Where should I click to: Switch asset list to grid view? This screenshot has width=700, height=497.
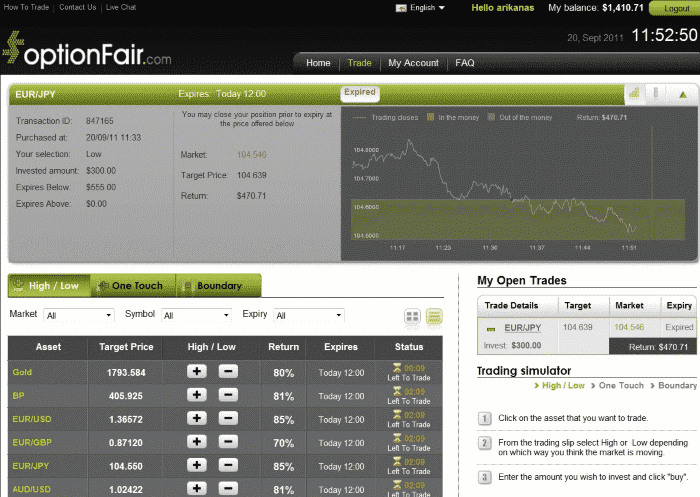point(412,317)
